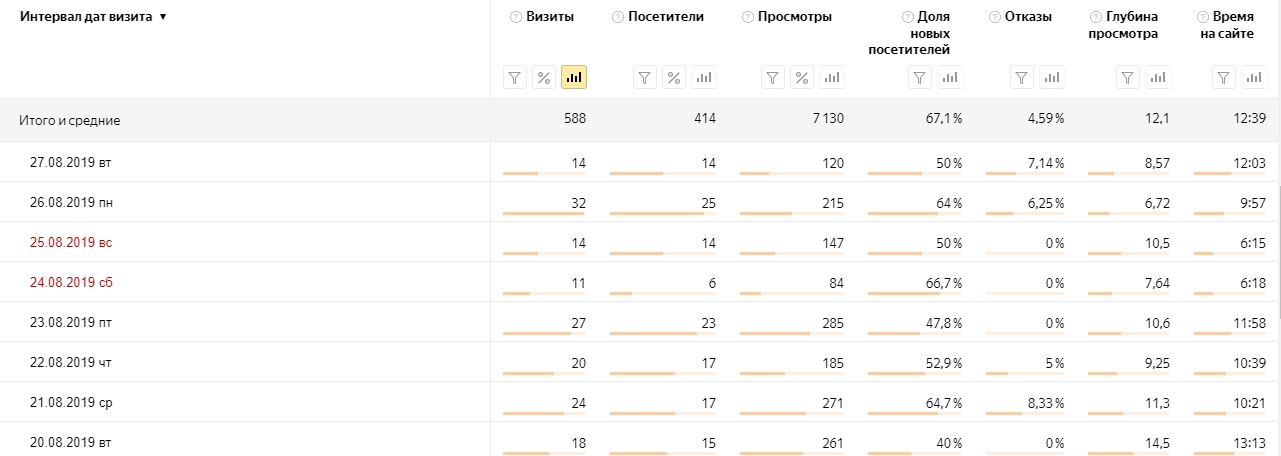This screenshot has height=456, width=1281.
Task: Click the filter icon under Визиты column
Action: [x=514, y=78]
